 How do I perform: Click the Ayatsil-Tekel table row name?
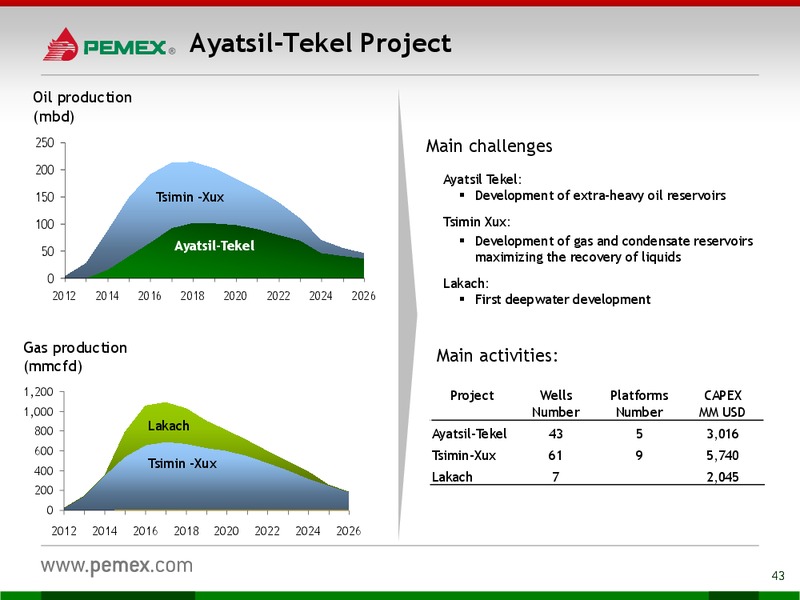[x=469, y=434]
